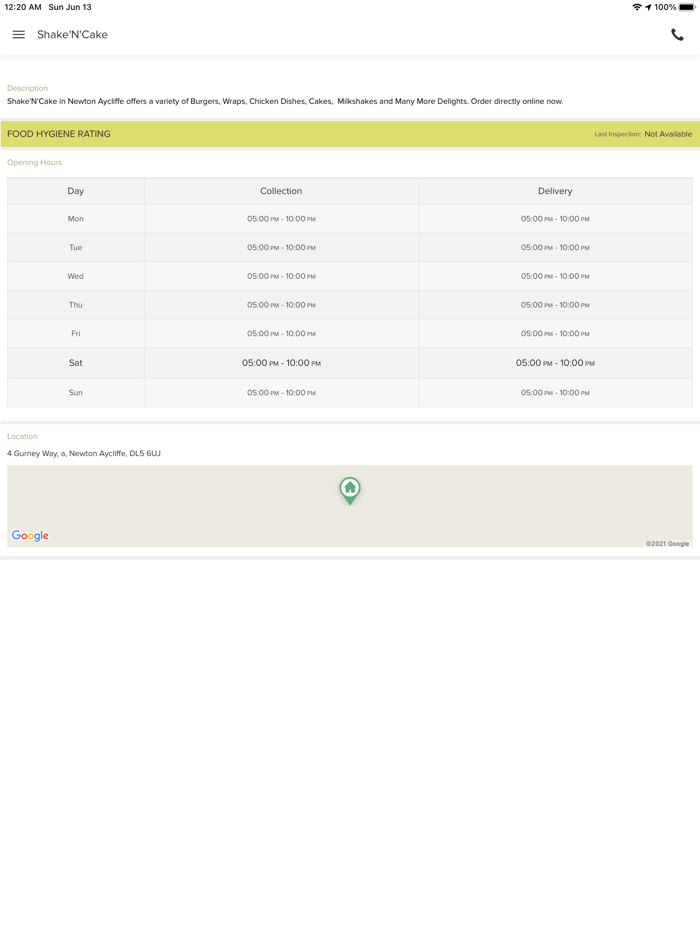Click Friday's Delivery hours
The height and width of the screenshot is (934, 700).
[555, 334]
